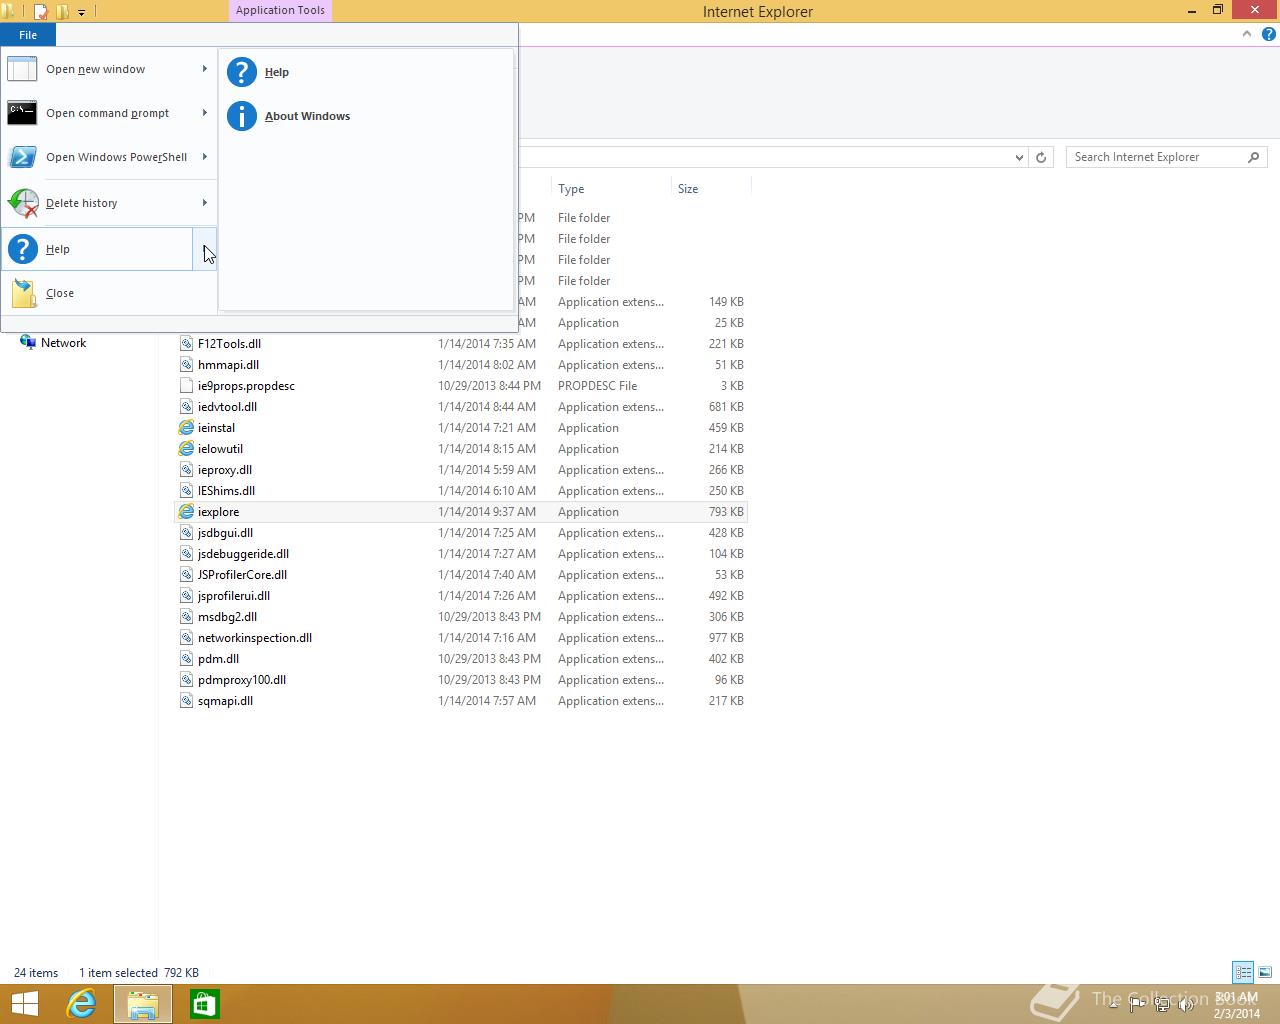Select the jsdbgui.dll file
The width and height of the screenshot is (1280, 1024).
pyautogui.click(x=225, y=533)
